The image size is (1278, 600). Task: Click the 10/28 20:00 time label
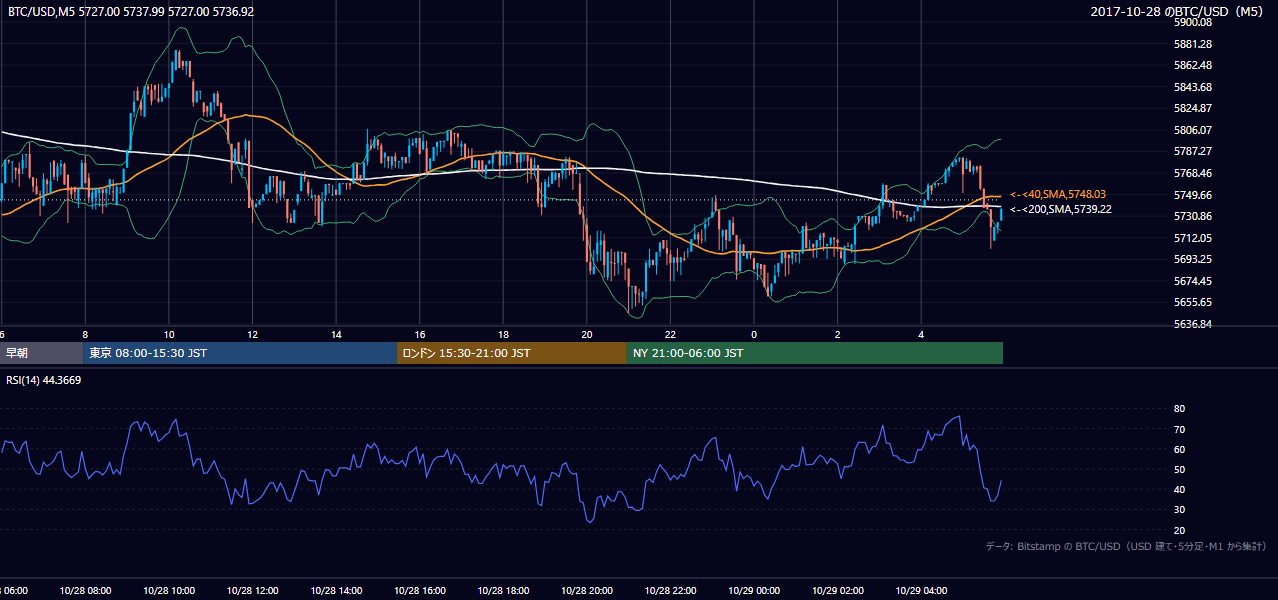click(x=585, y=590)
